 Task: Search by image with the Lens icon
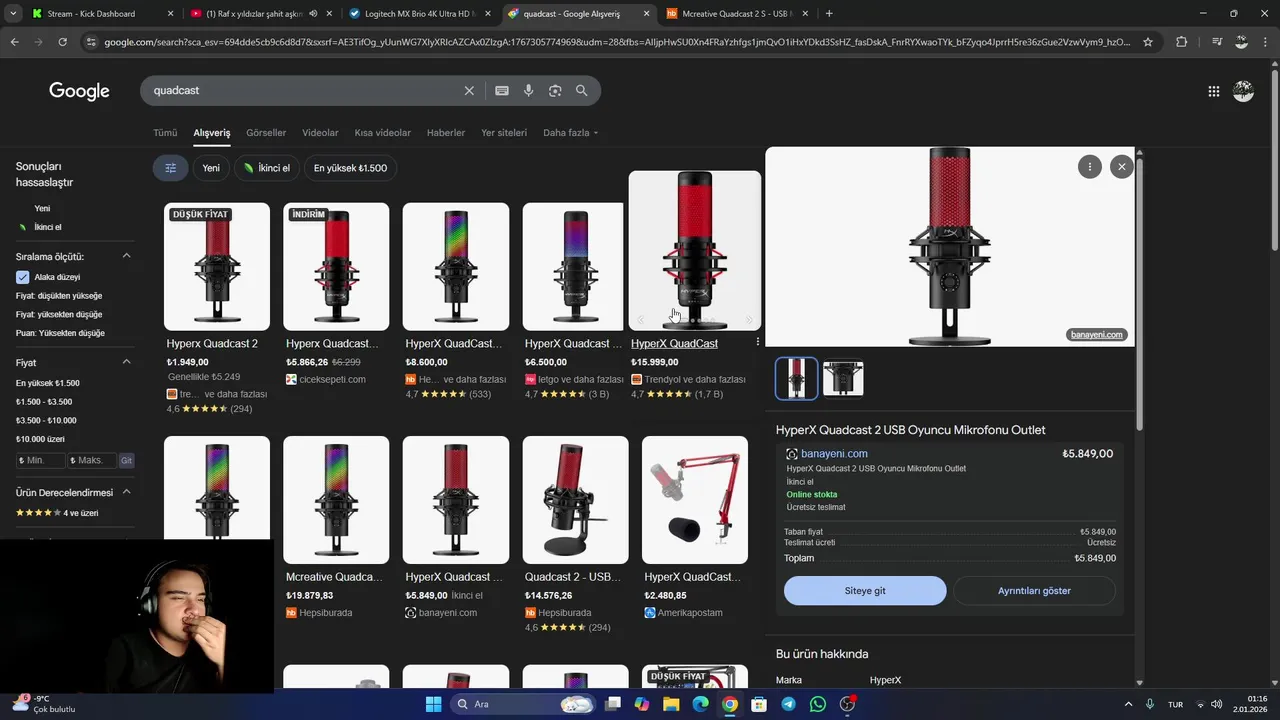[555, 91]
